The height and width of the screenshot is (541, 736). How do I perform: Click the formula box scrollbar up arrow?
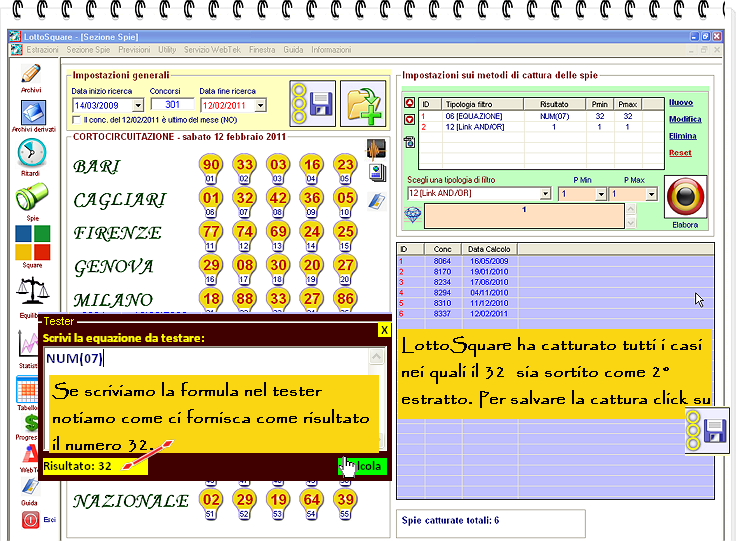[x=631, y=208]
